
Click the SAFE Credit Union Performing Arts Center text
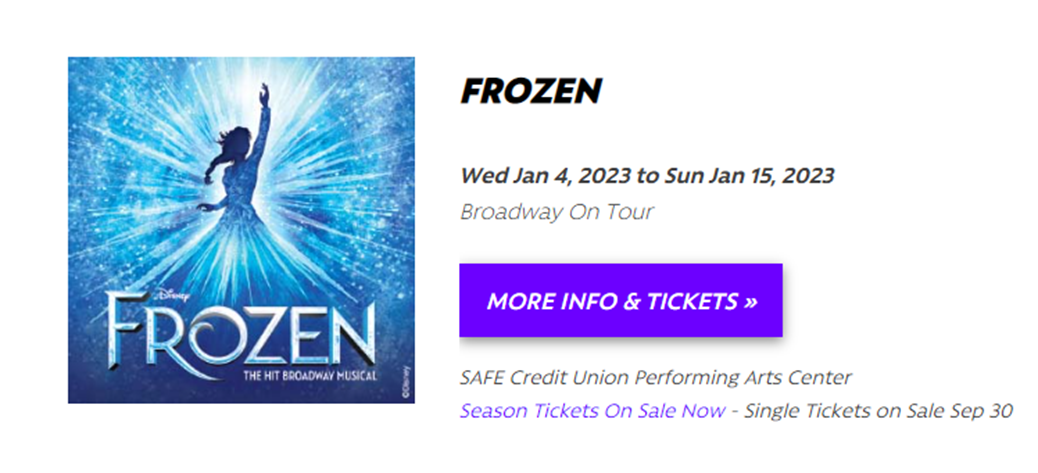click(655, 377)
